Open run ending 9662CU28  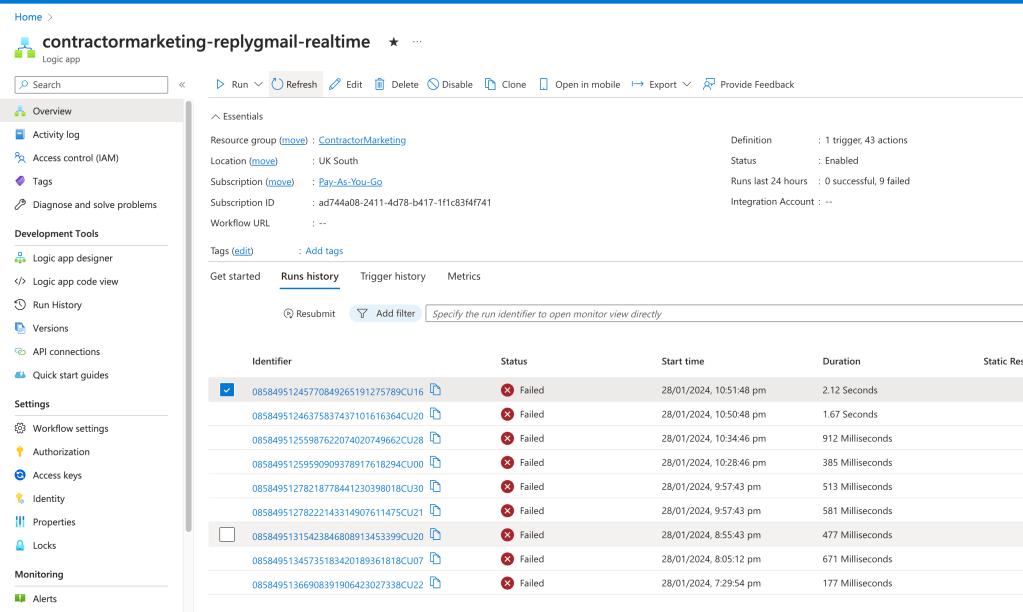click(338, 440)
